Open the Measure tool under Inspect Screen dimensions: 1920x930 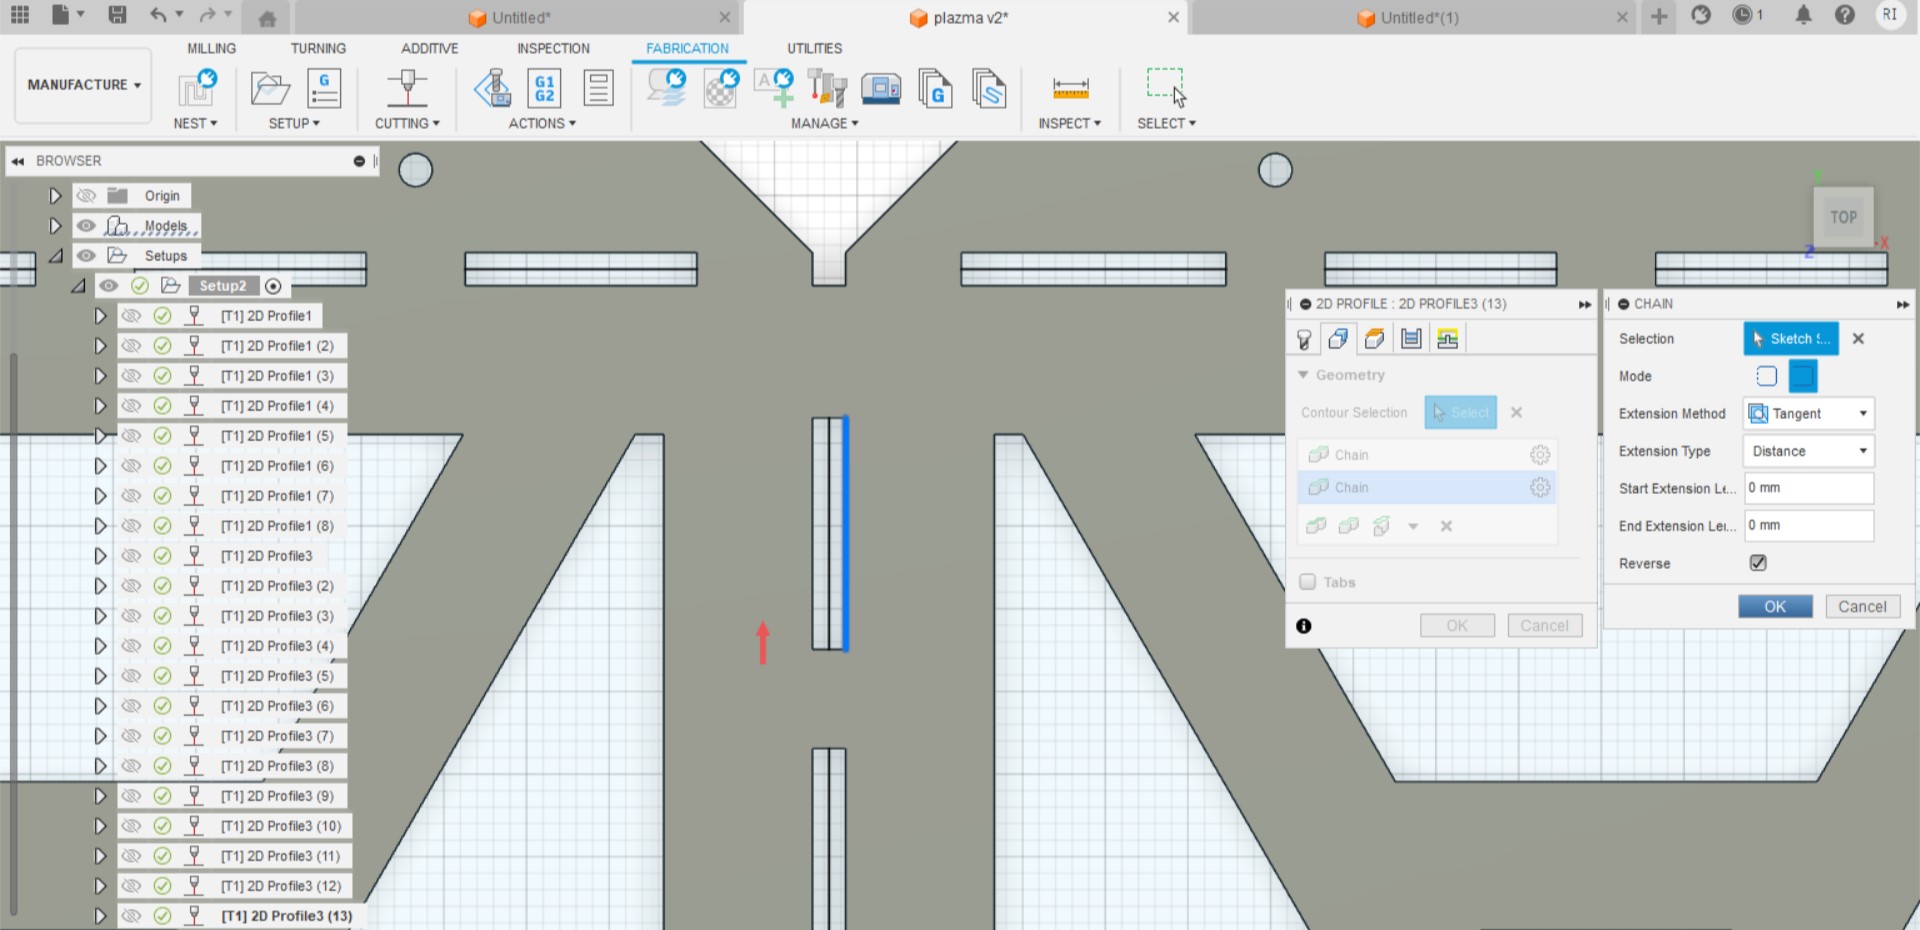tap(1069, 88)
